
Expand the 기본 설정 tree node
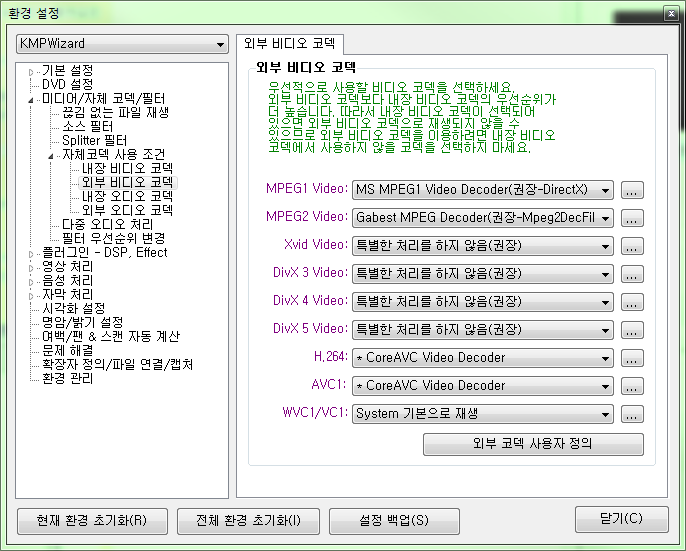pos(31,72)
